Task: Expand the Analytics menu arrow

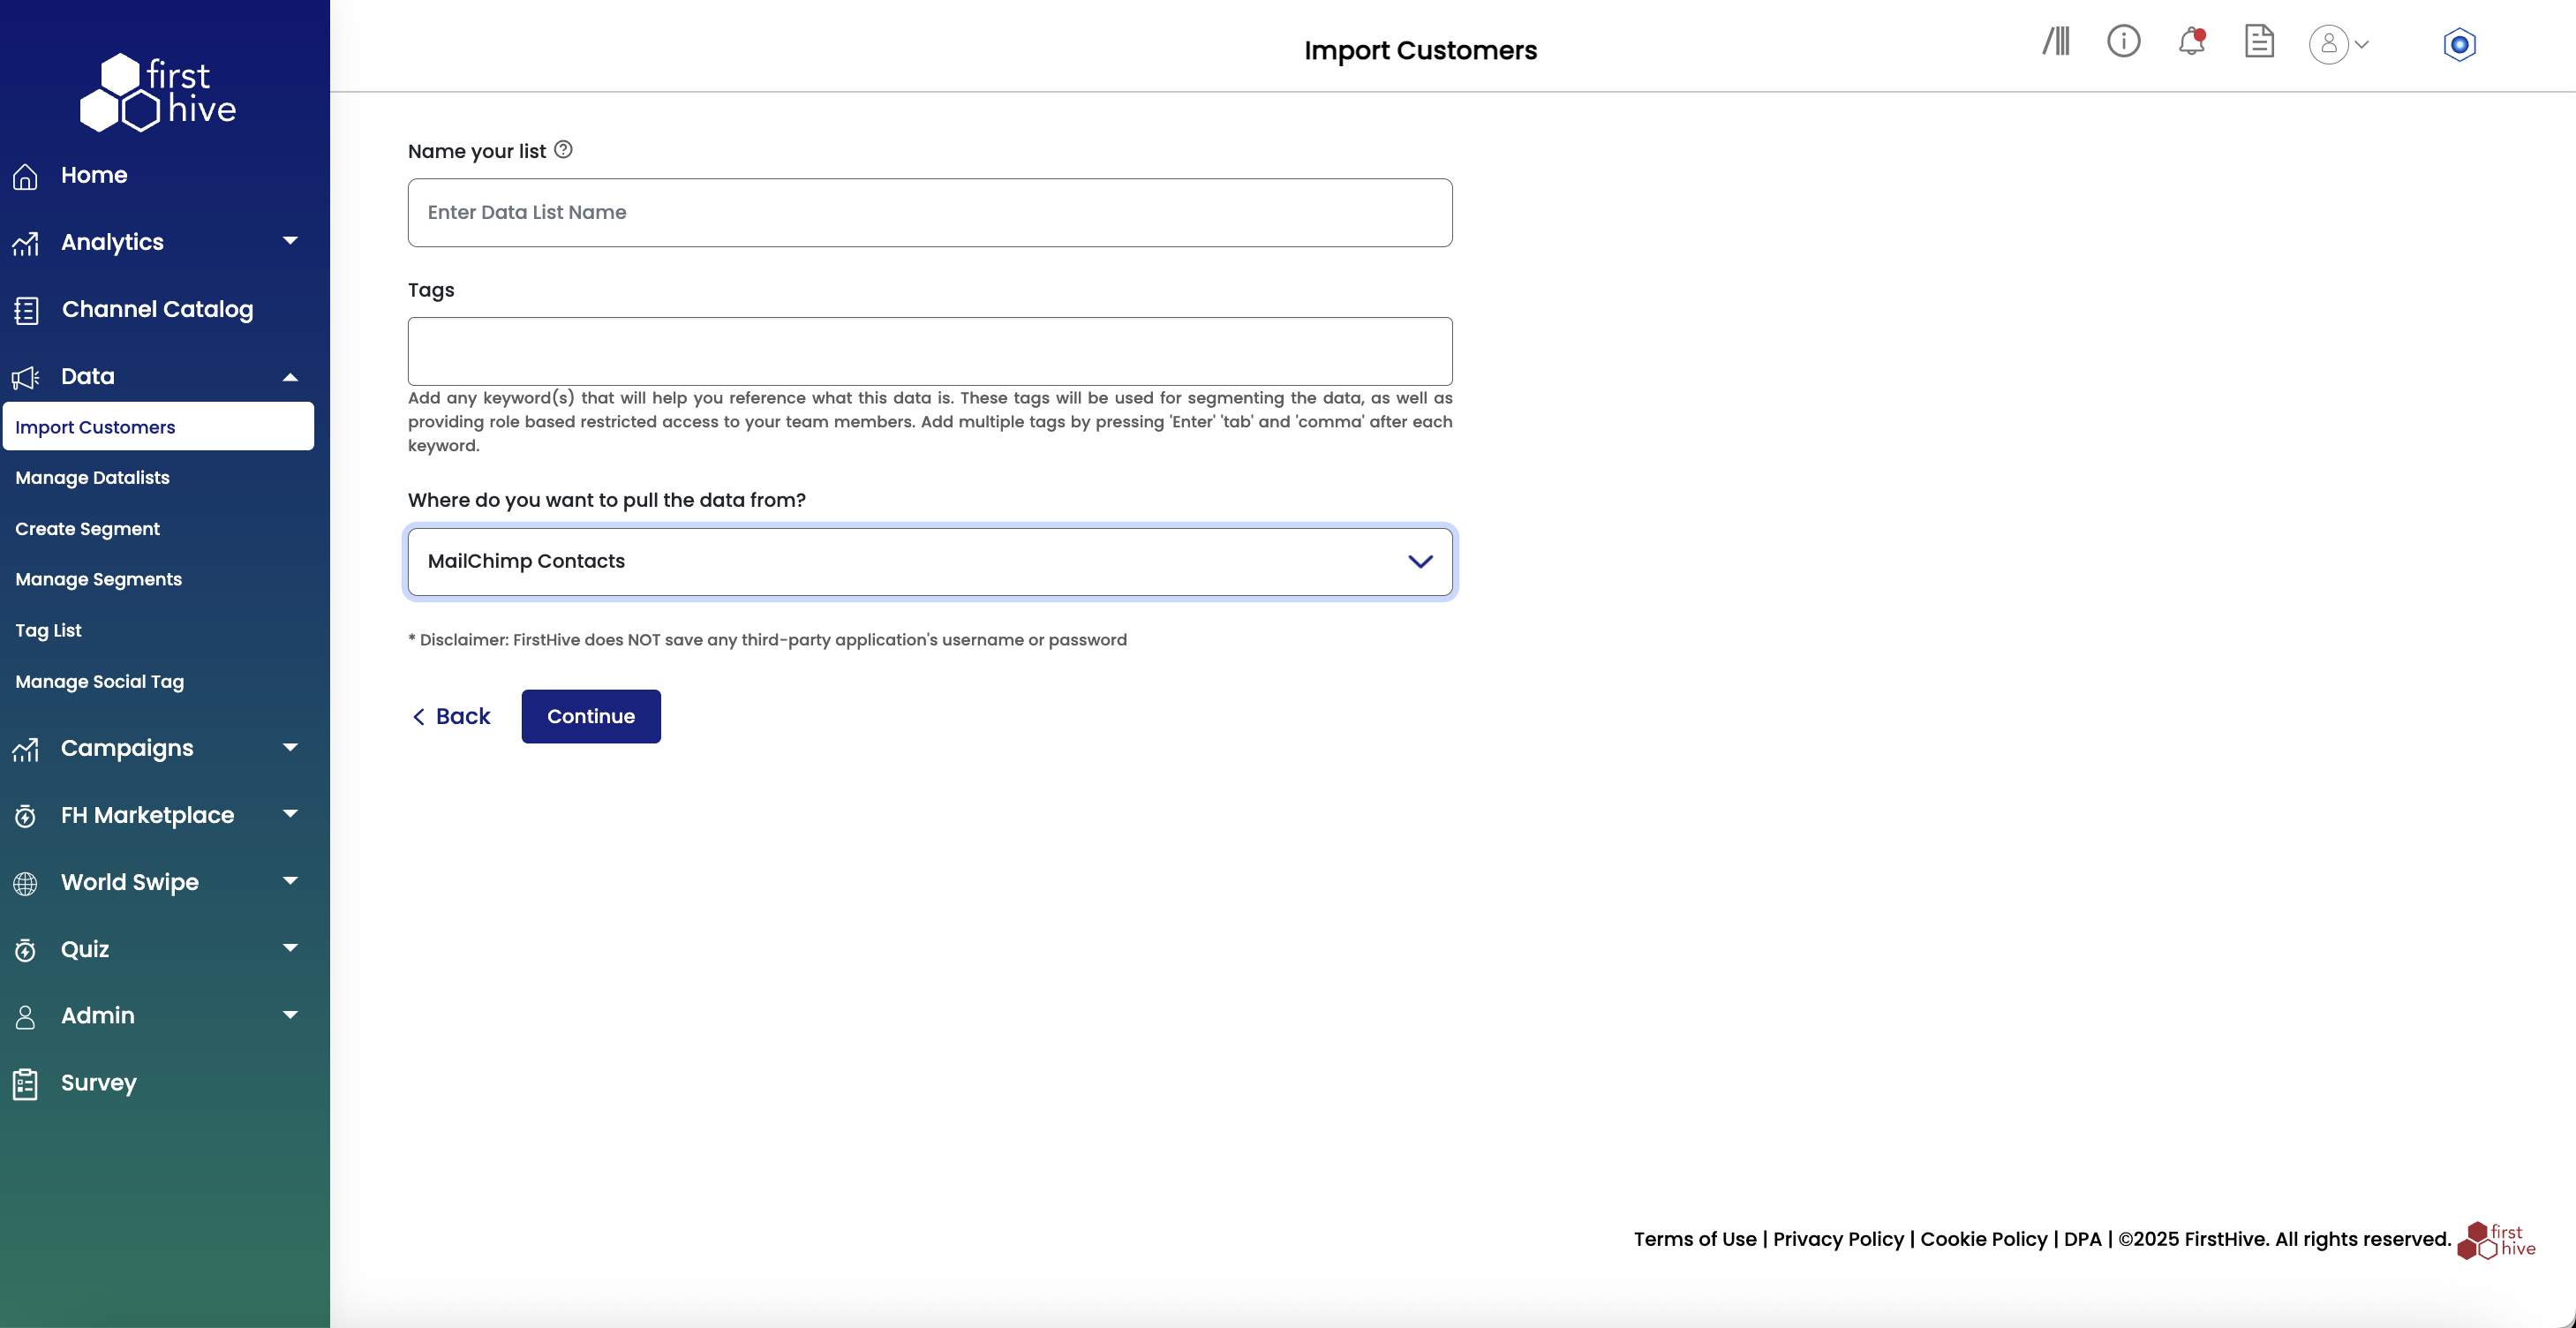Action: pyautogui.click(x=290, y=241)
